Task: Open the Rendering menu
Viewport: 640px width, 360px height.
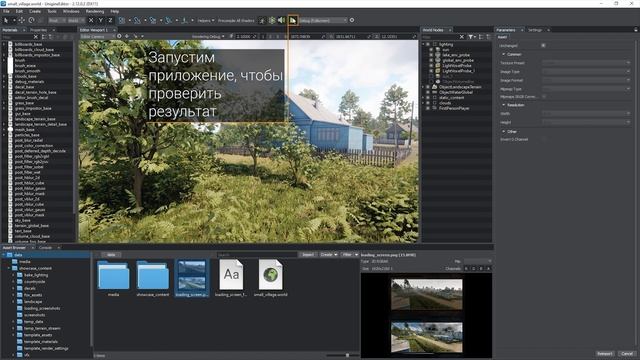Action: 95,11
